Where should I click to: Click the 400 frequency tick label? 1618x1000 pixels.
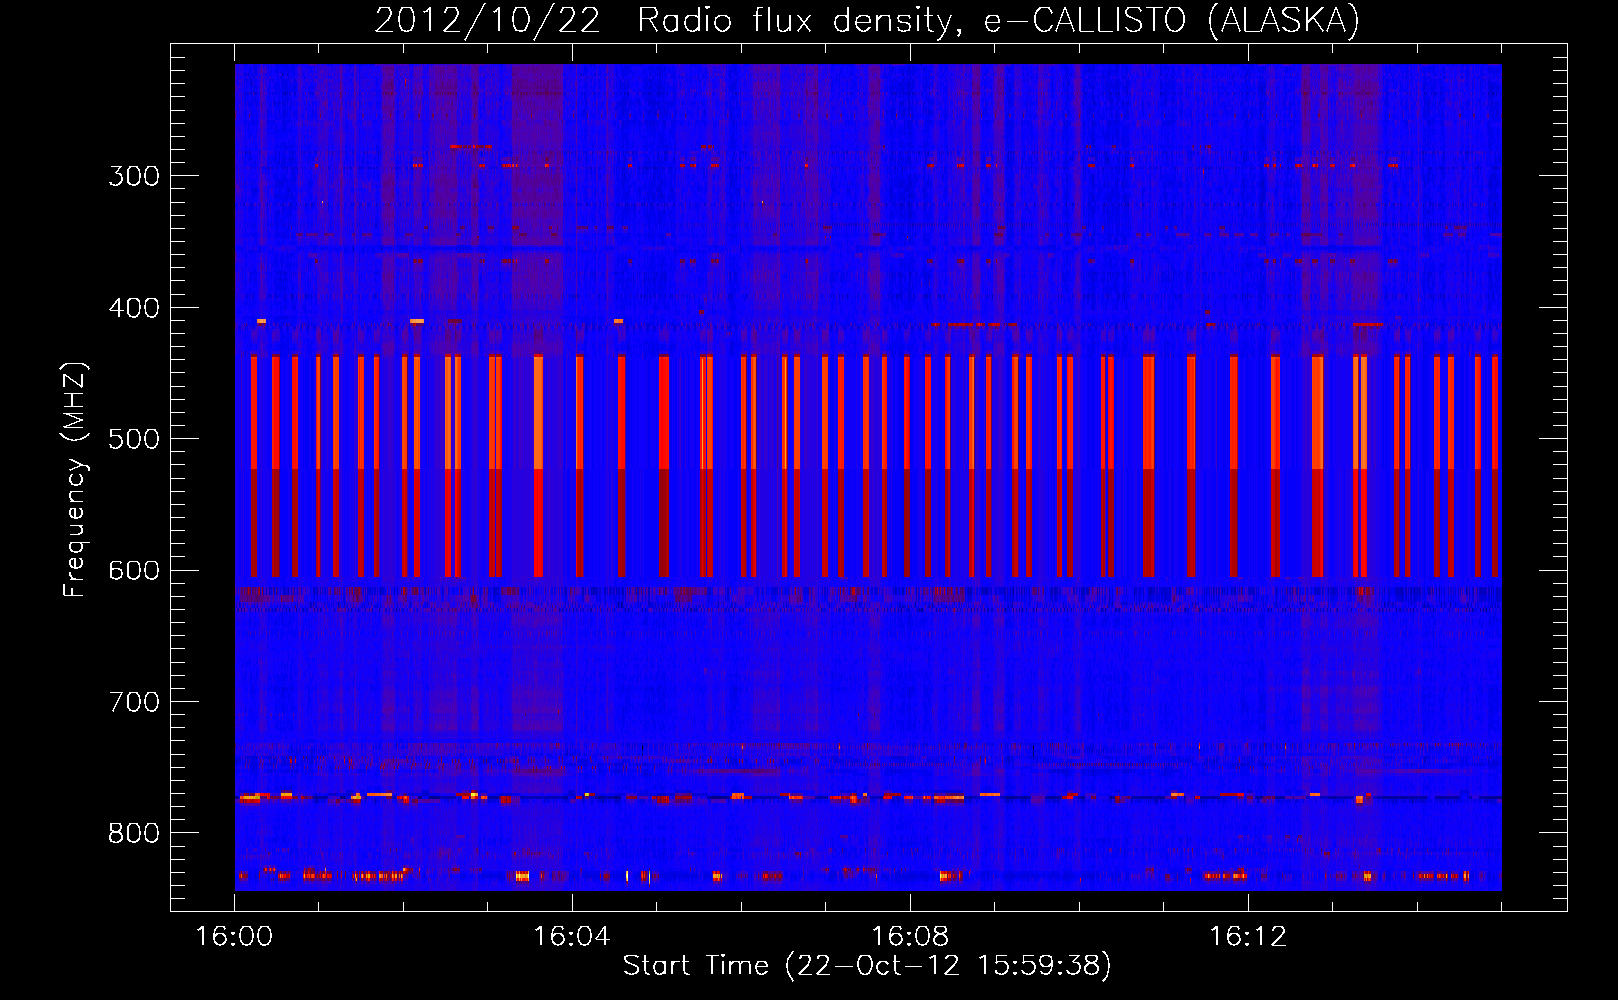tap(134, 308)
